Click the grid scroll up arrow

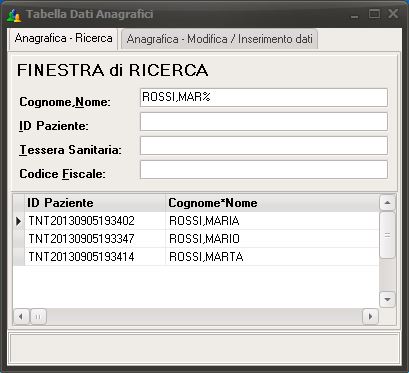[387, 203]
